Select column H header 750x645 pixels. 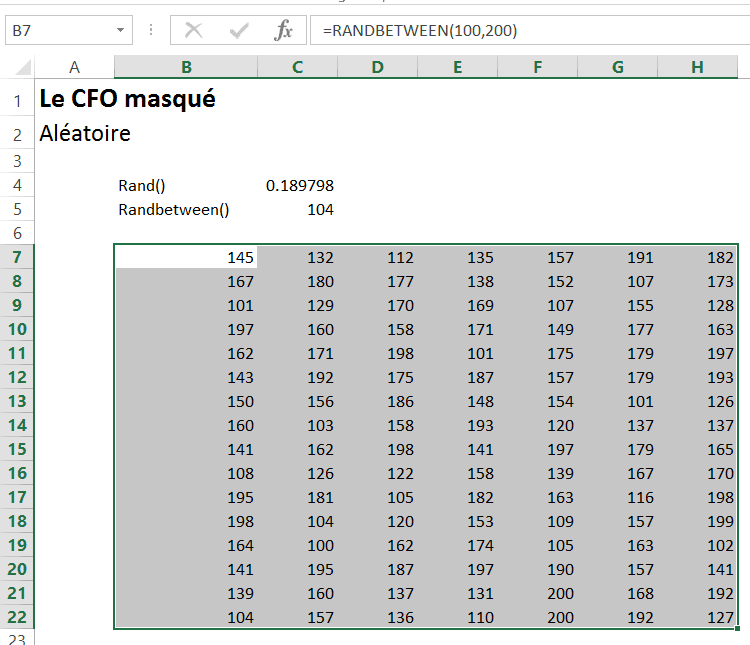coord(697,67)
